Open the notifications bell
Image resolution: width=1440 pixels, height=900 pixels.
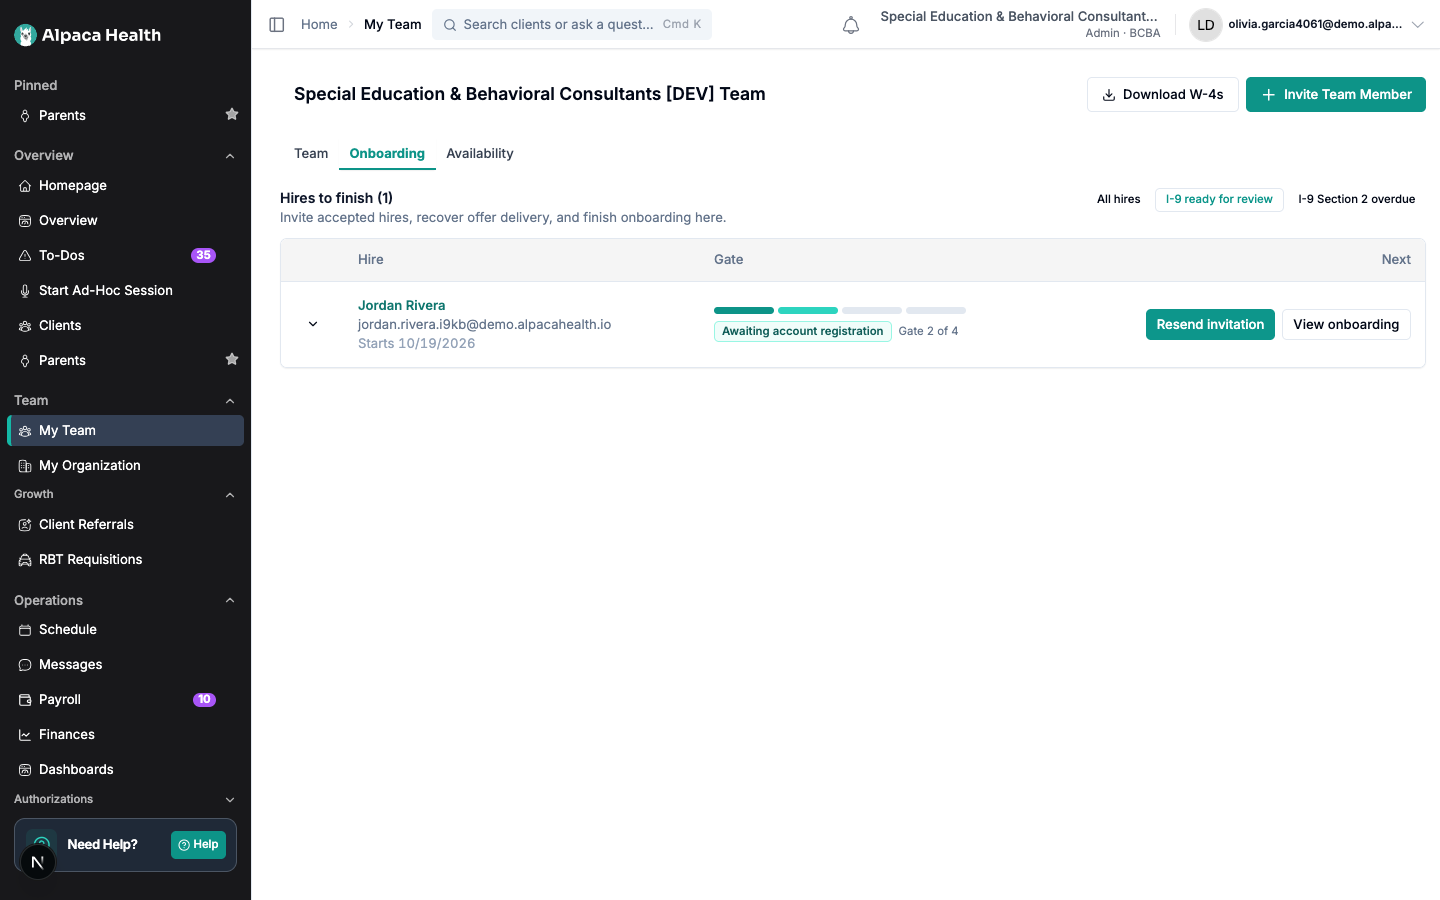[x=851, y=25]
